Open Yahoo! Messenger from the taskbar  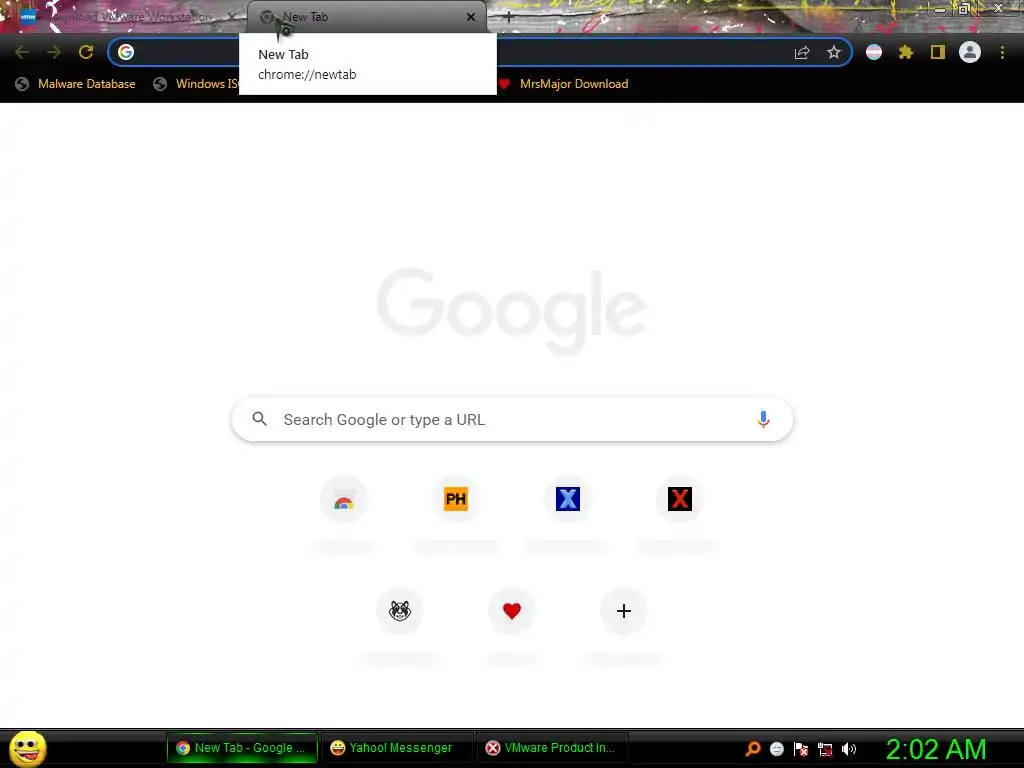[x=397, y=748]
